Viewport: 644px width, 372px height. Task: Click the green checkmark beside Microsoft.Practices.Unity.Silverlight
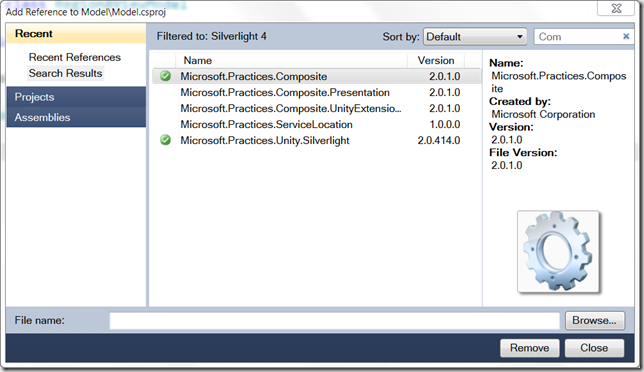coord(166,140)
